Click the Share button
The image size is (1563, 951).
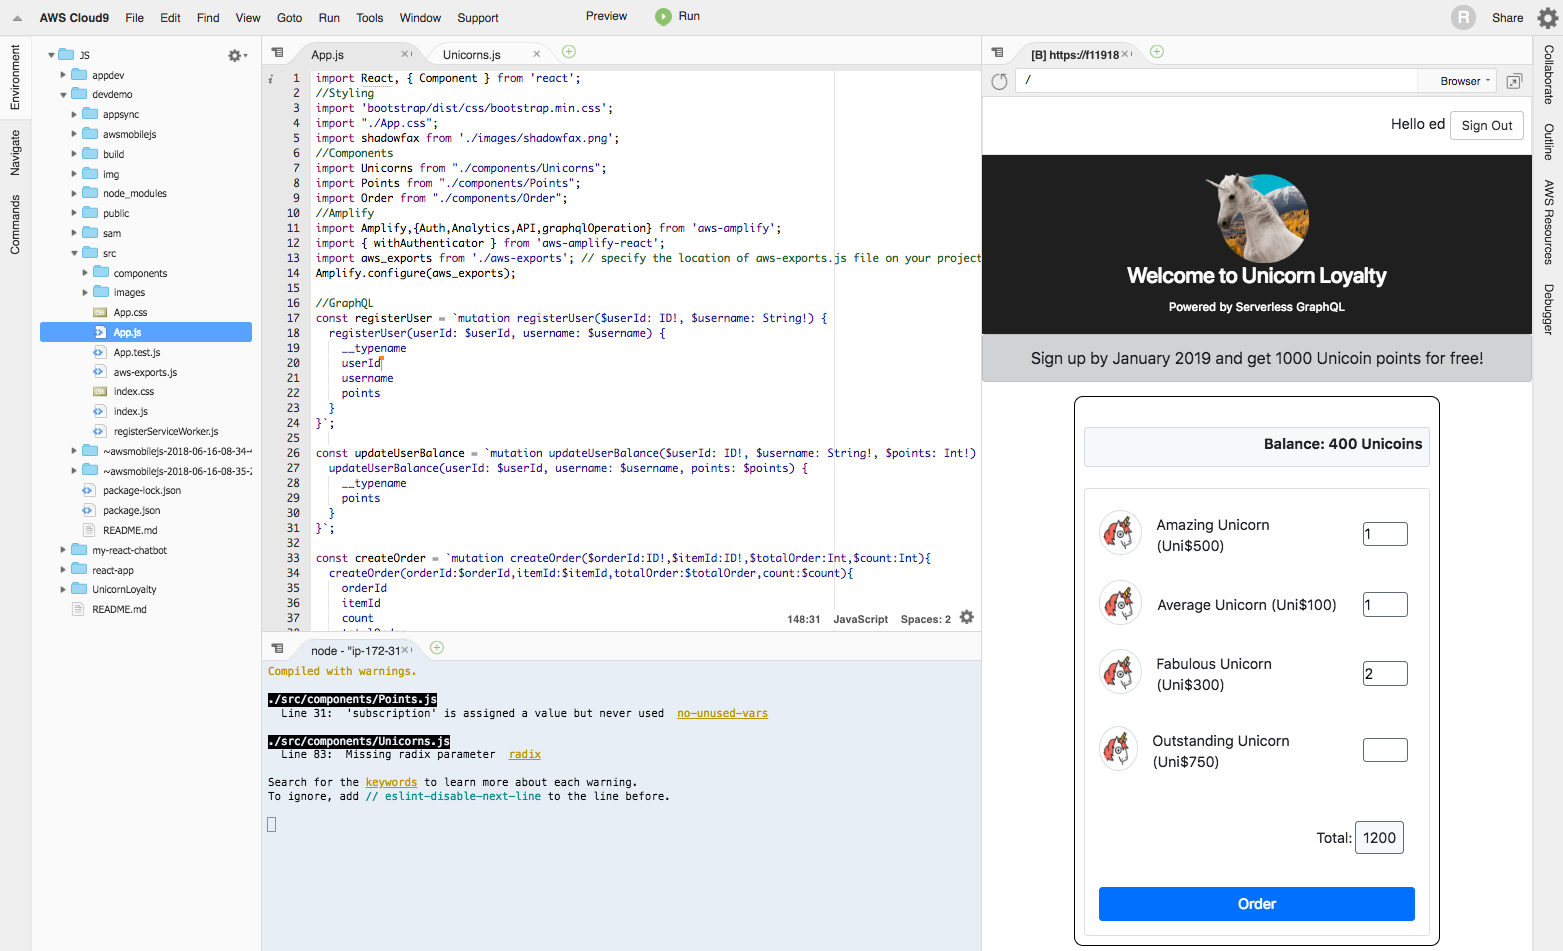click(1507, 18)
